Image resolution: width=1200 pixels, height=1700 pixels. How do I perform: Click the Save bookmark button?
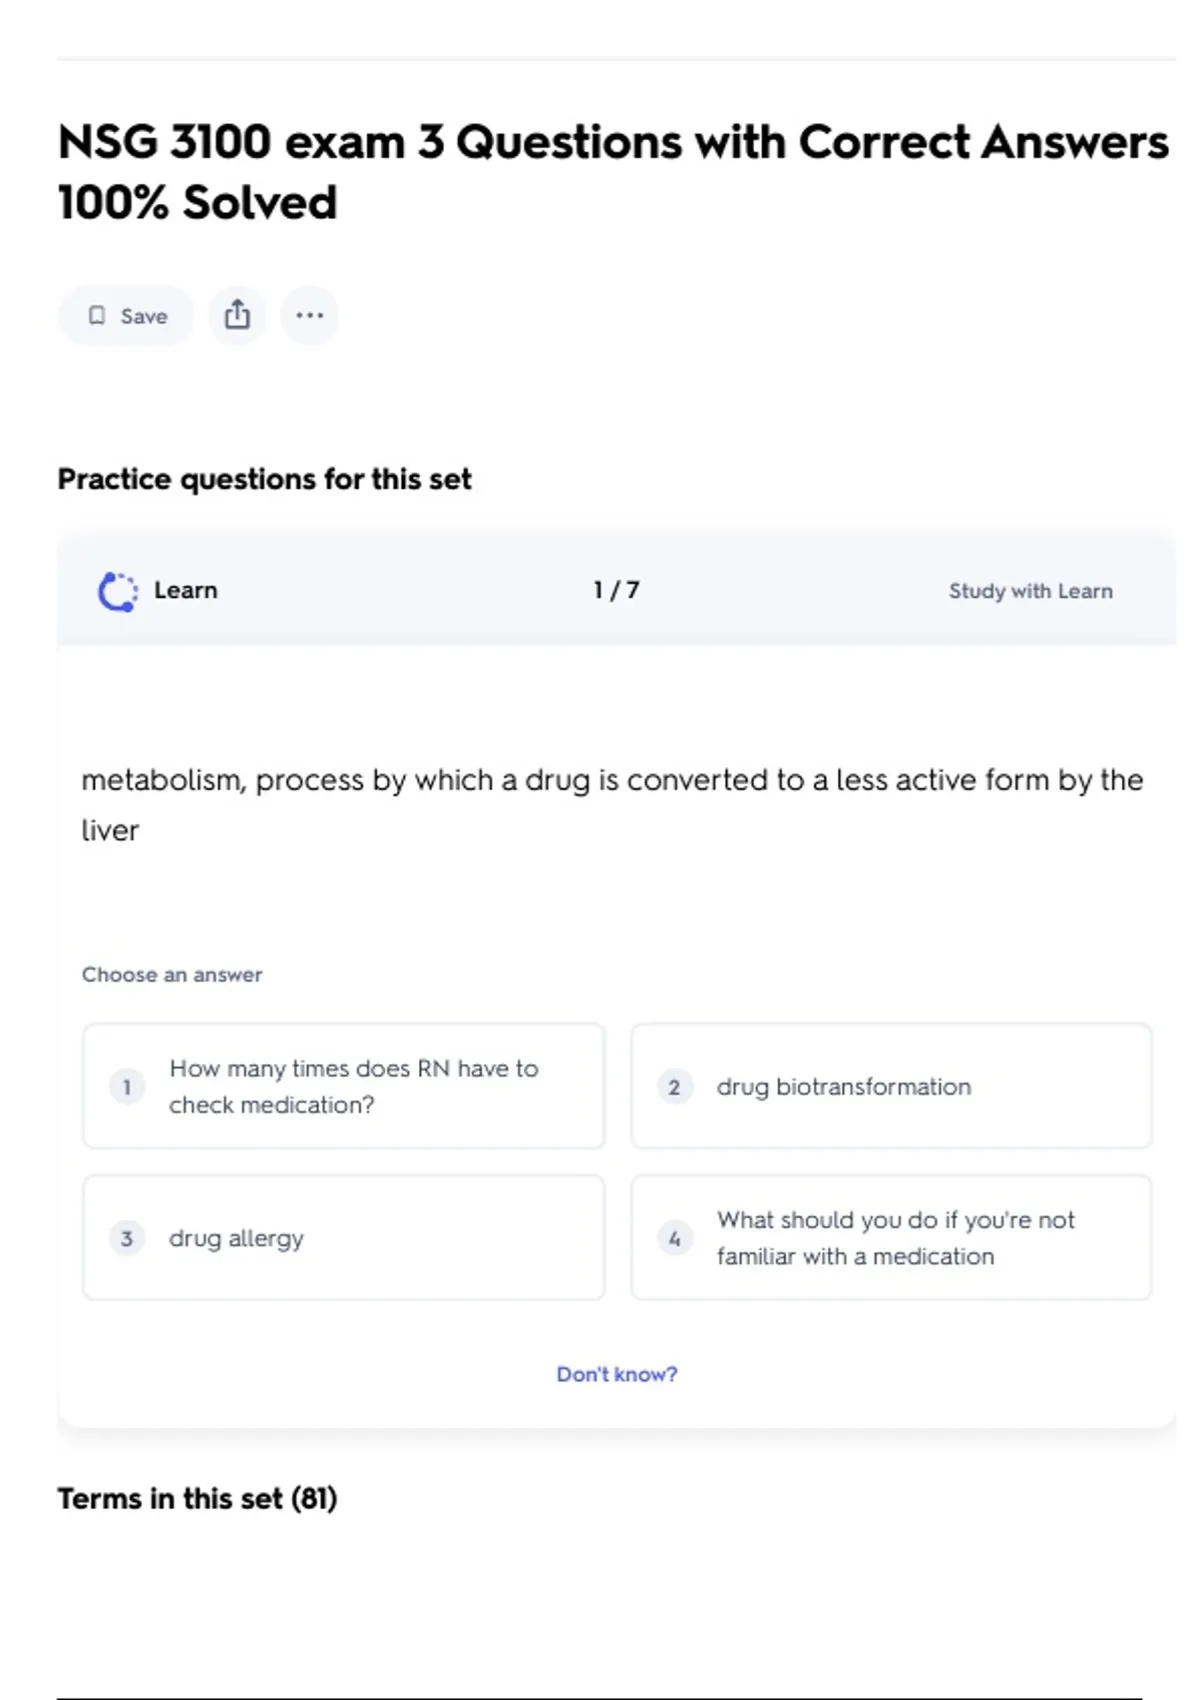click(x=126, y=316)
